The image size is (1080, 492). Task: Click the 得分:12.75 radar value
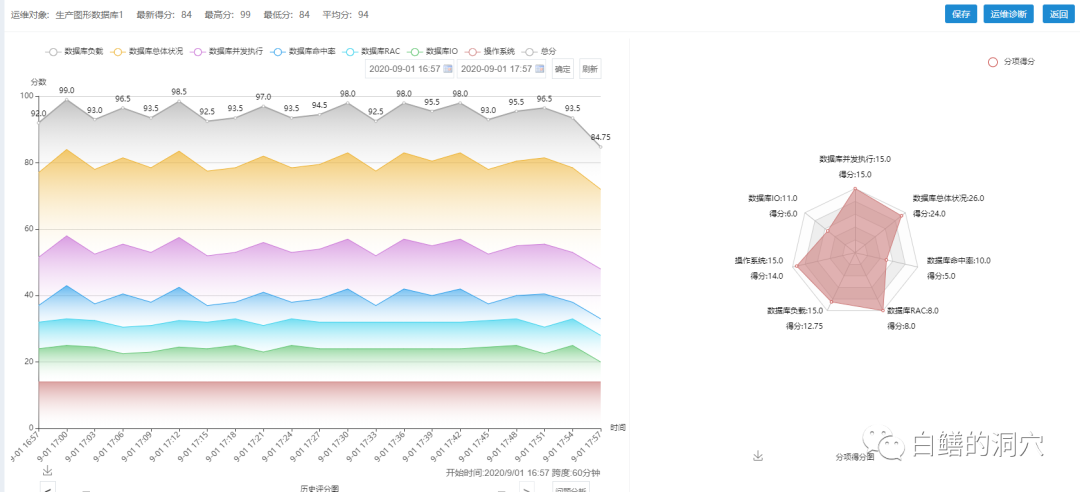[x=804, y=326]
